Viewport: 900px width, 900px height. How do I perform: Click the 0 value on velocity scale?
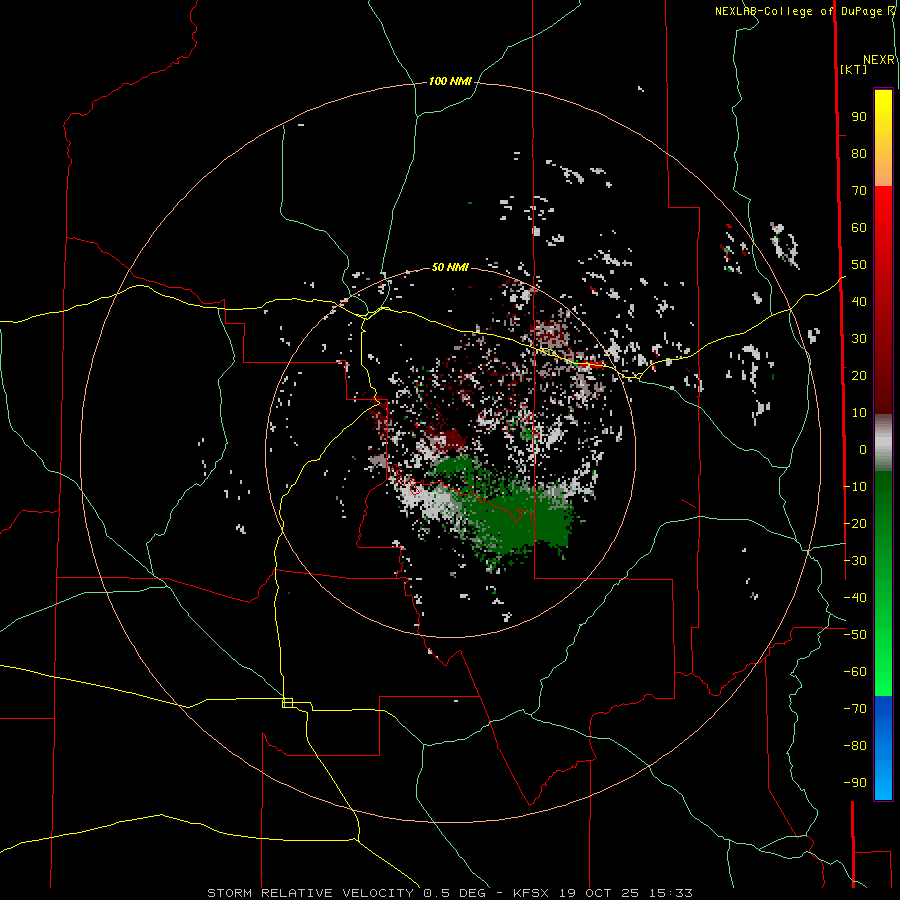[863, 449]
